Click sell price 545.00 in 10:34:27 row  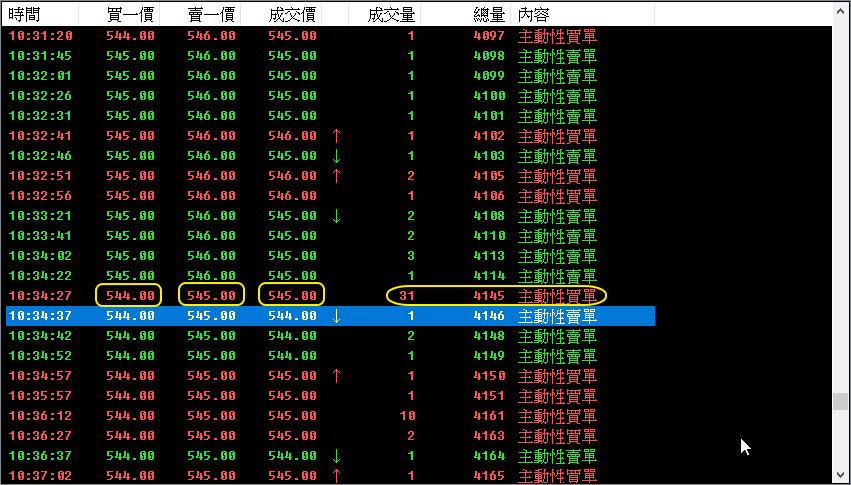(x=211, y=296)
